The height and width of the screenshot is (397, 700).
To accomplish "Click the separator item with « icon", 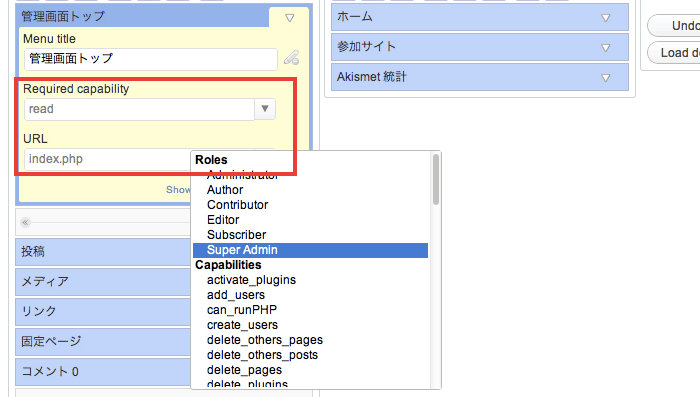I will 104,222.
